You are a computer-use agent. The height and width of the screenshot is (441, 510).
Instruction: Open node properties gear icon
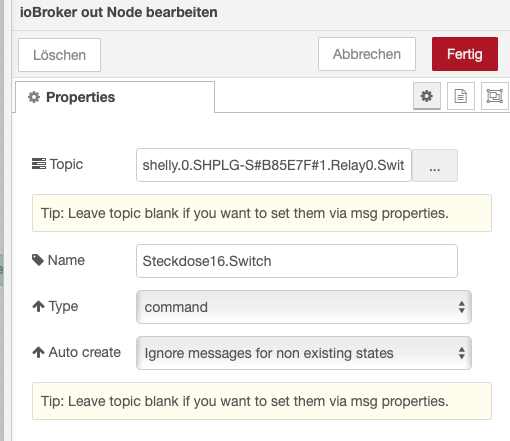pyautogui.click(x=427, y=96)
